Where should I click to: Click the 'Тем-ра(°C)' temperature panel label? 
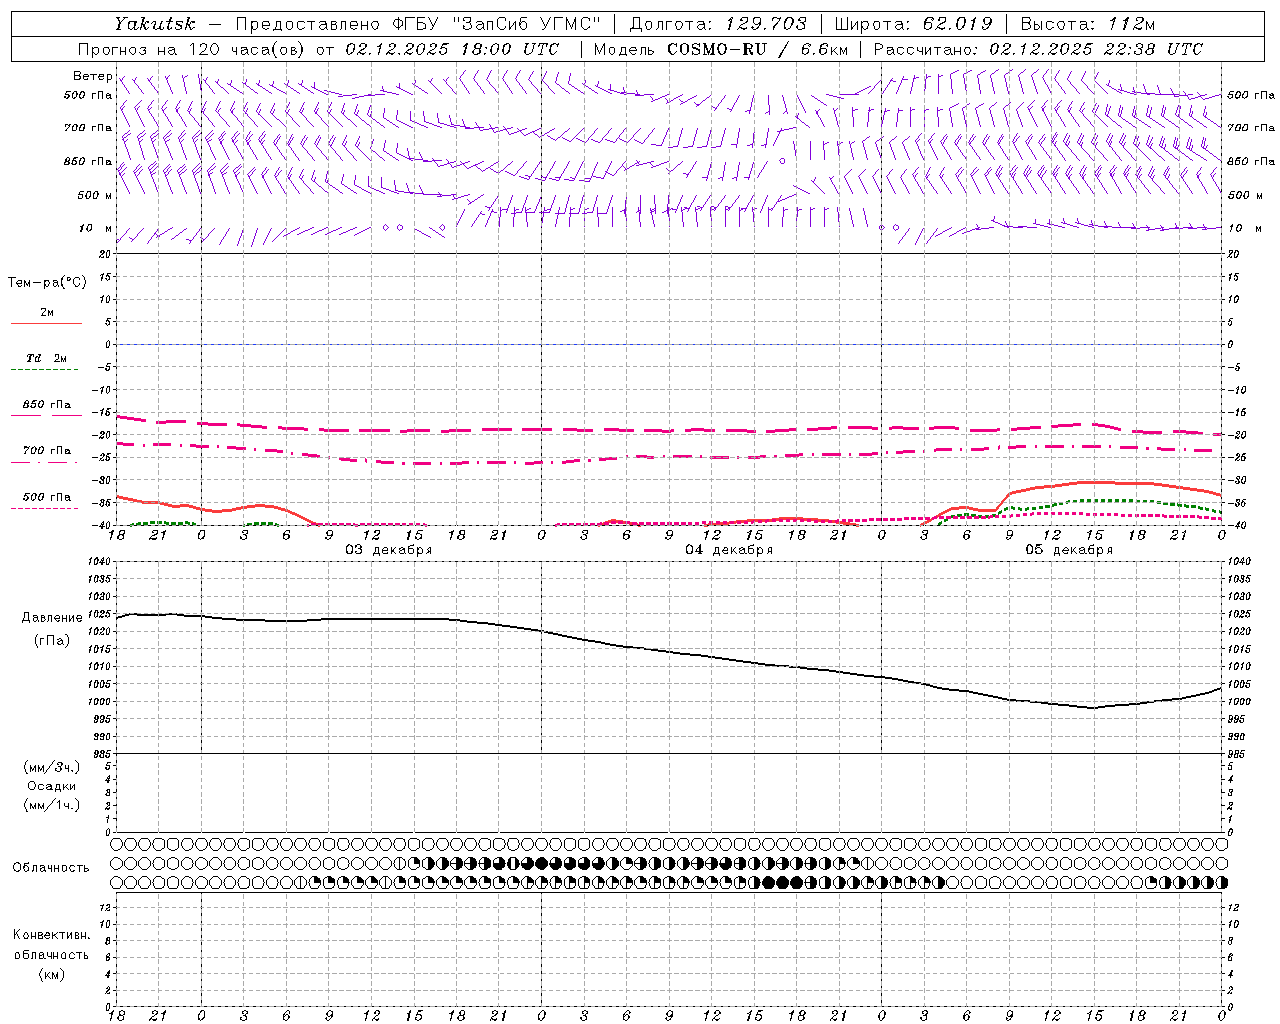tap(47, 283)
